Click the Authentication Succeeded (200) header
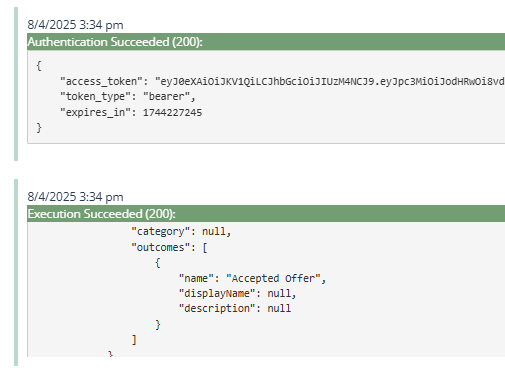The height and width of the screenshot is (381, 505). [x=266, y=42]
